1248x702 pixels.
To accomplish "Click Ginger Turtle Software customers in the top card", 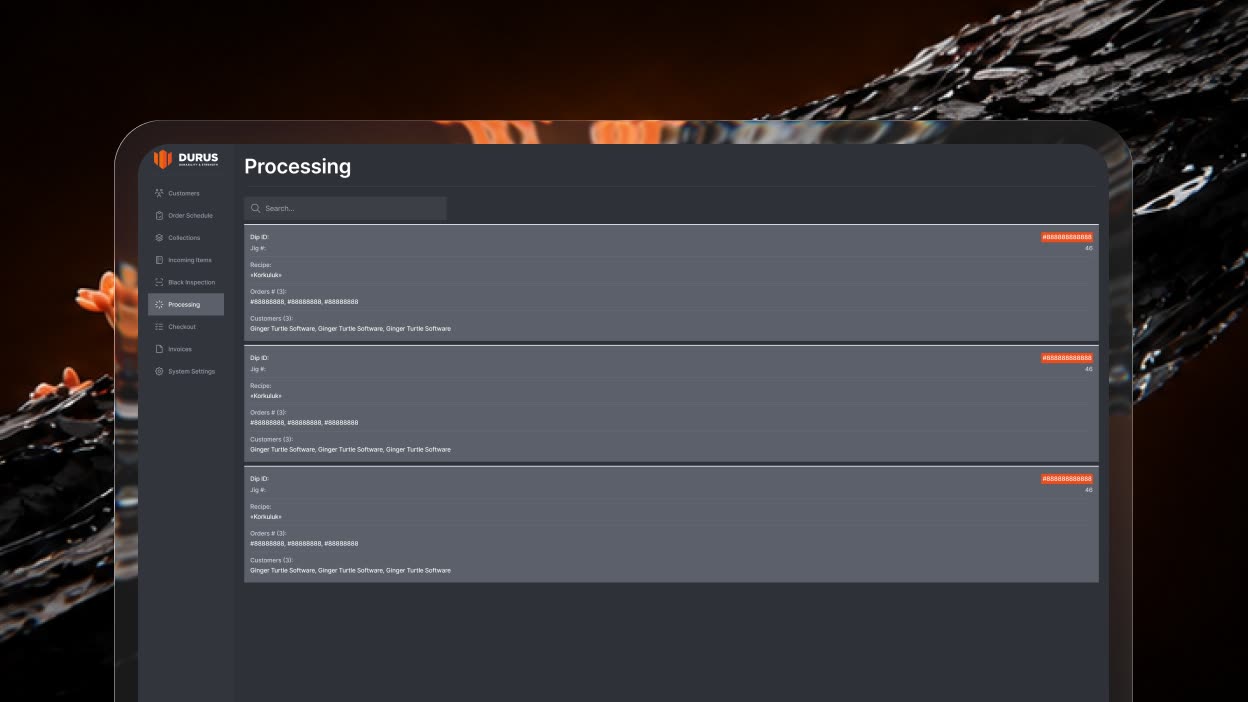I will coord(350,329).
